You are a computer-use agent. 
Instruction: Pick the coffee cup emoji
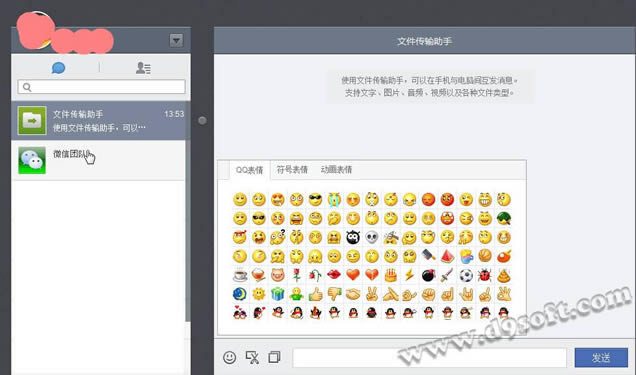tap(240, 275)
